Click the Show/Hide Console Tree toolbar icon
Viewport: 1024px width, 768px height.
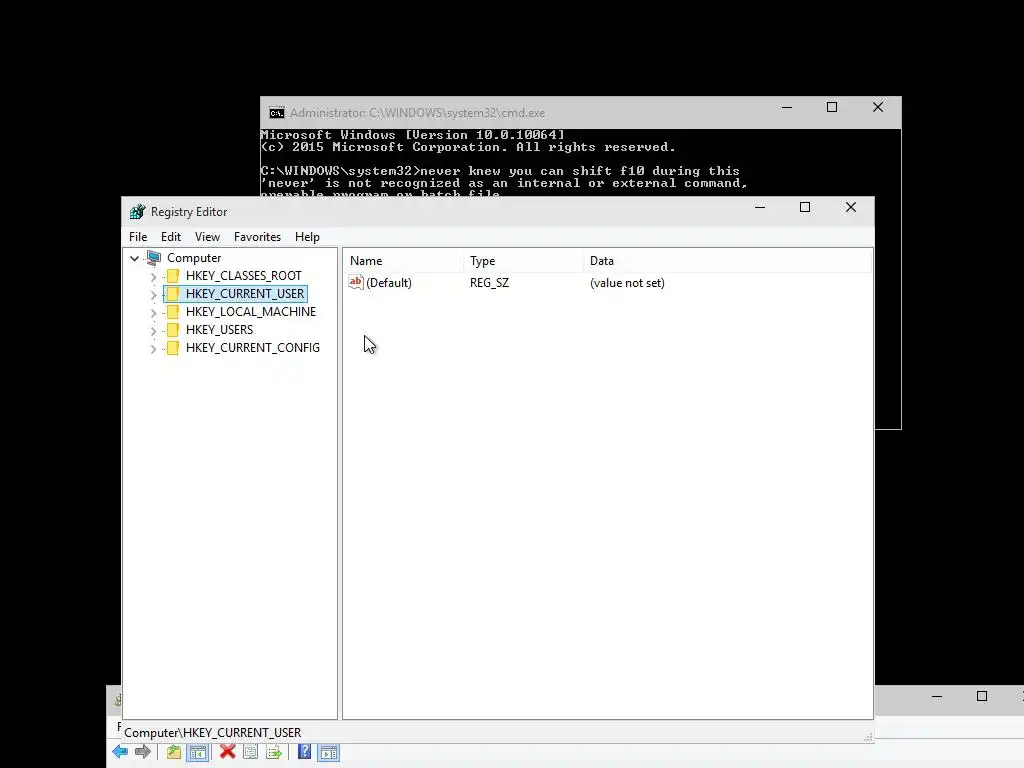[x=197, y=752]
